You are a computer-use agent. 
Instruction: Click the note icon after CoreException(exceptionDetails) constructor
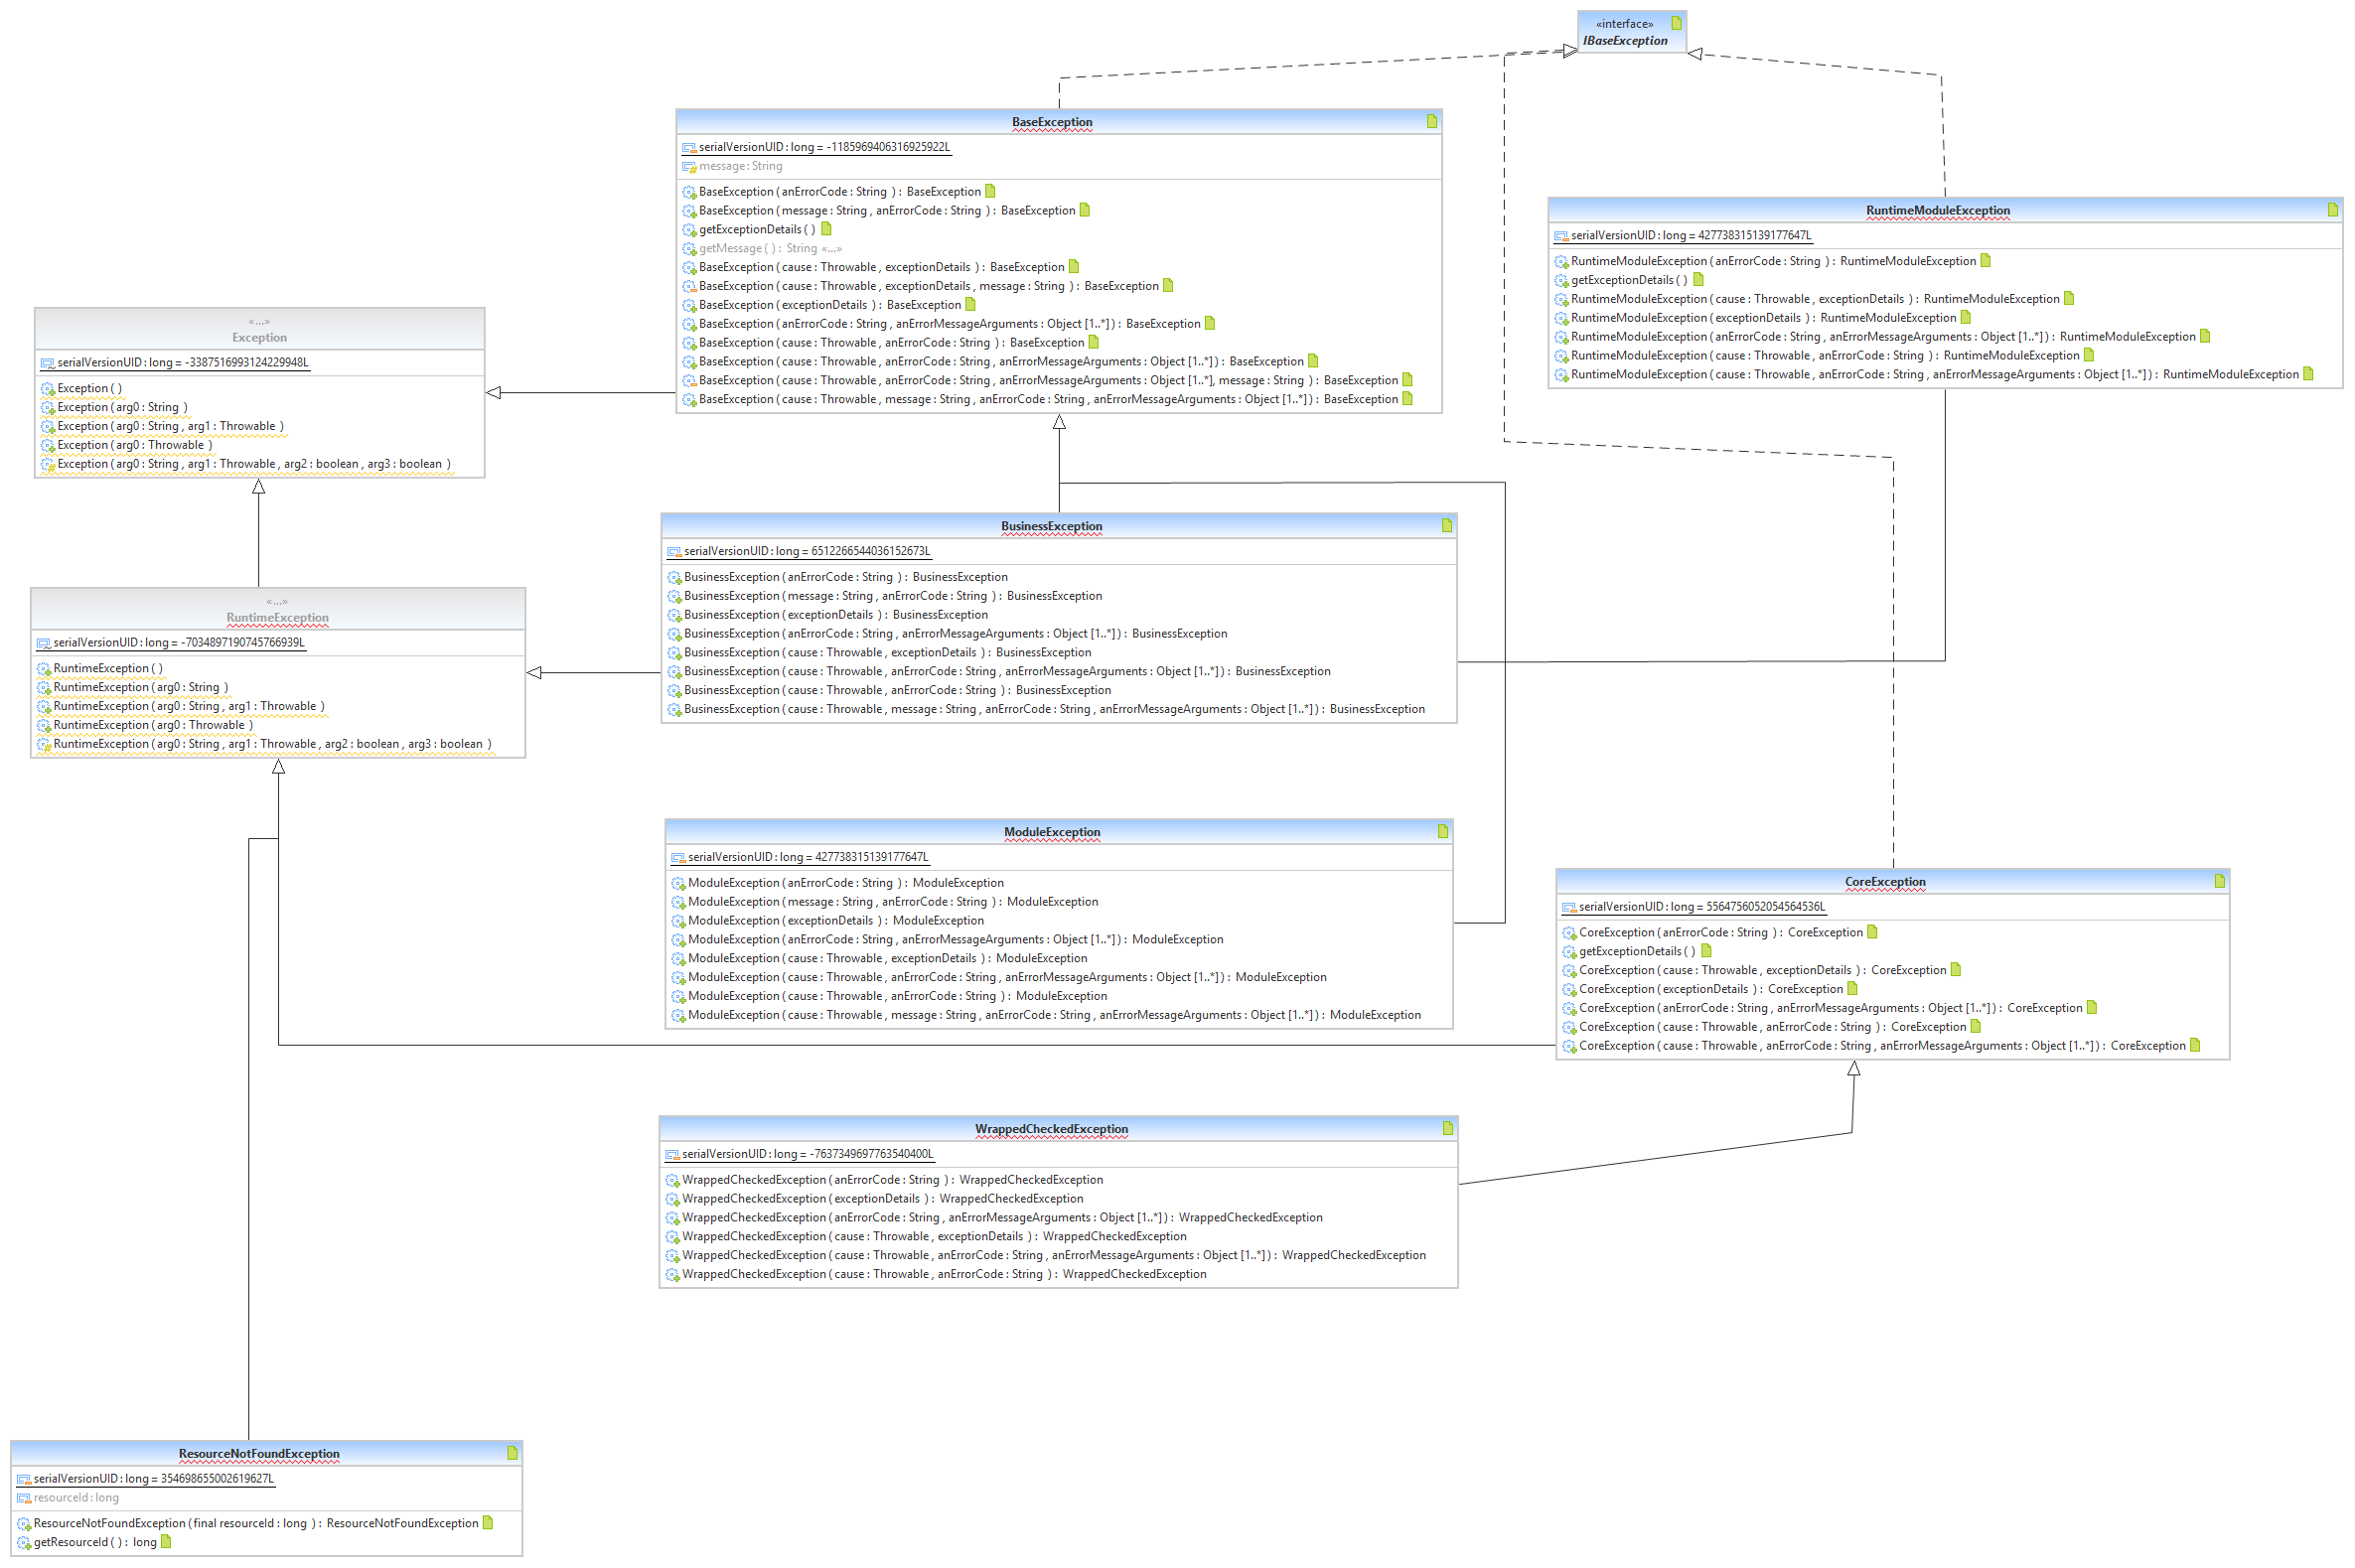(x=1852, y=988)
